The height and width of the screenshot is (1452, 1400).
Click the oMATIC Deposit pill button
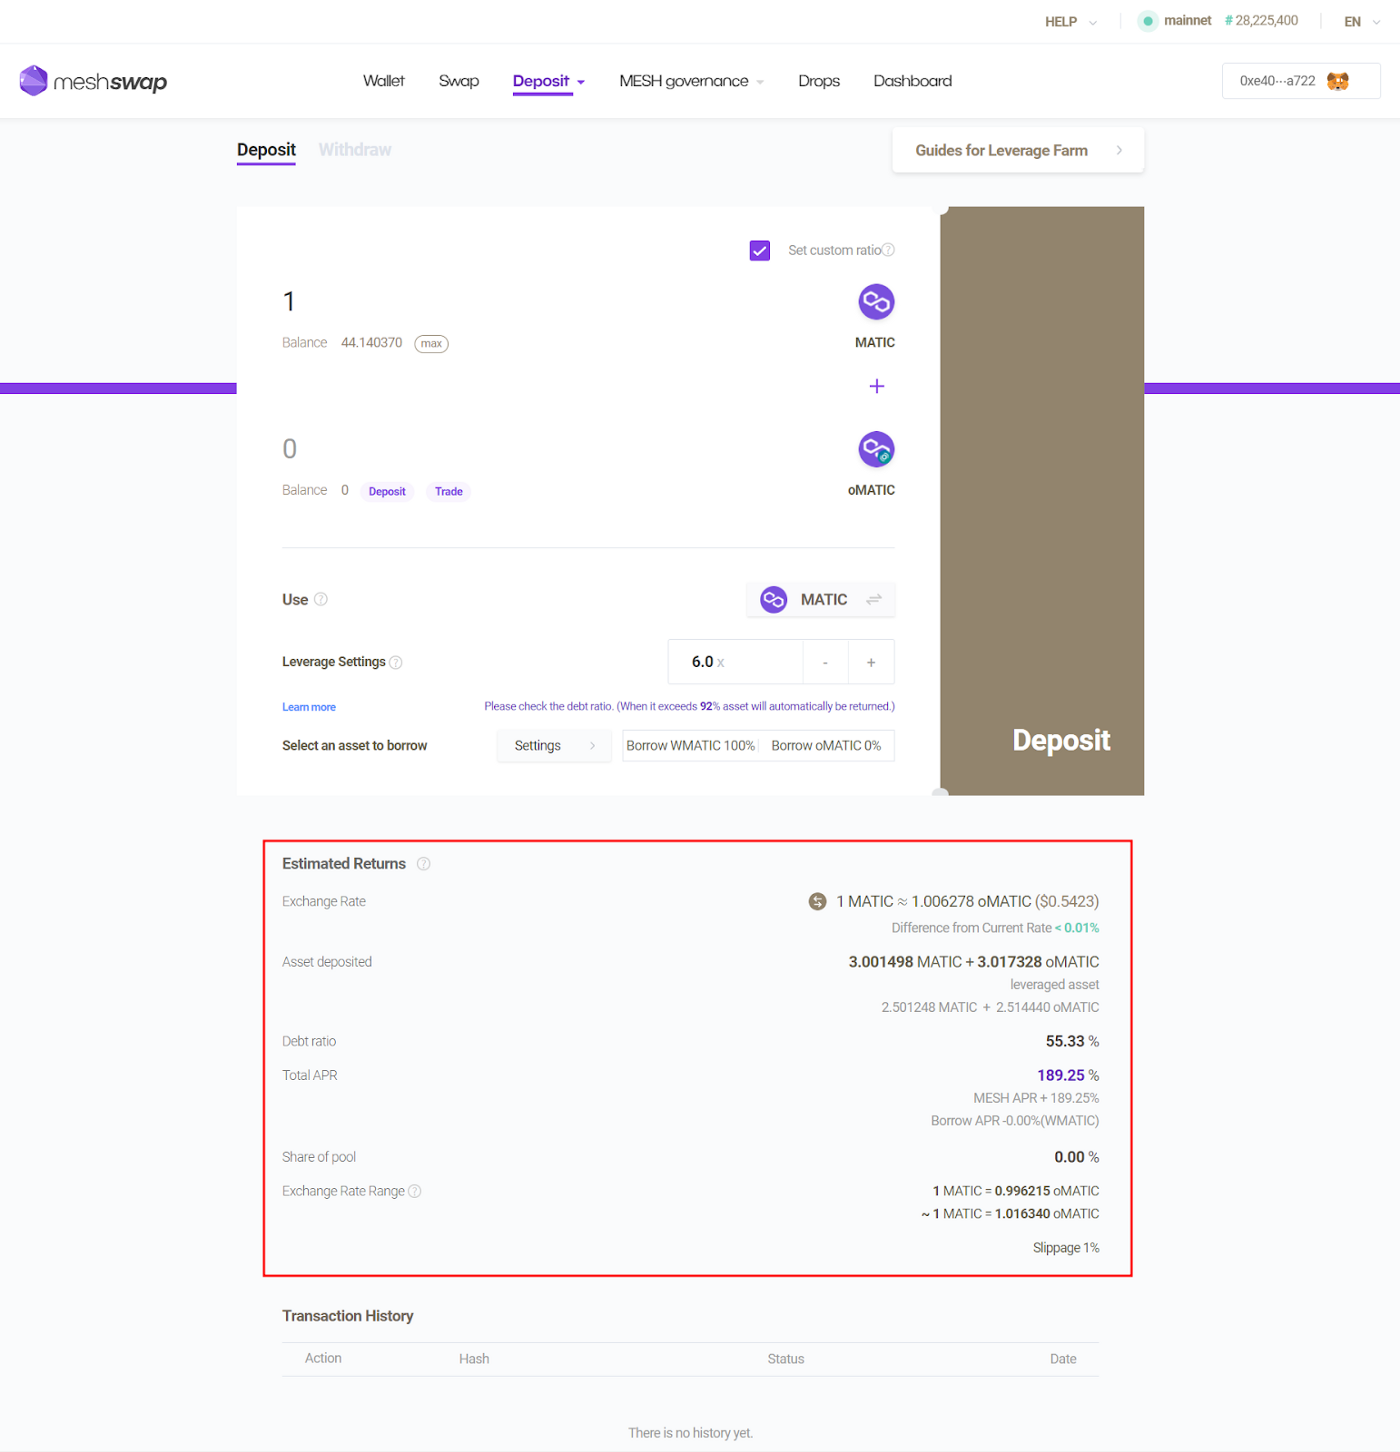point(387,491)
